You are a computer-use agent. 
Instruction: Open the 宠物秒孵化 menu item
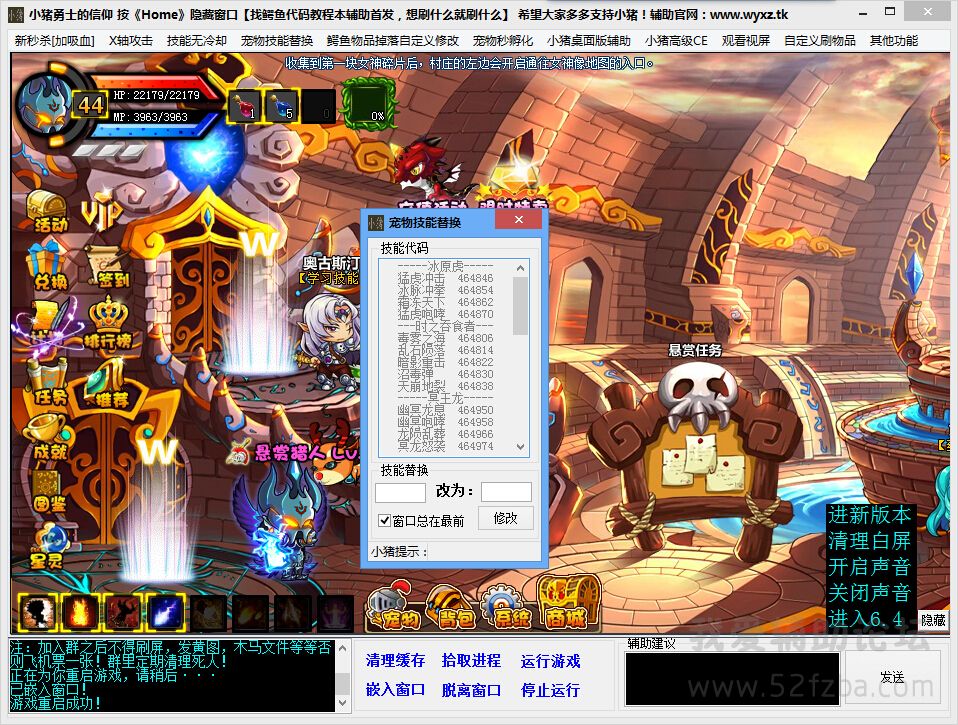(x=502, y=41)
